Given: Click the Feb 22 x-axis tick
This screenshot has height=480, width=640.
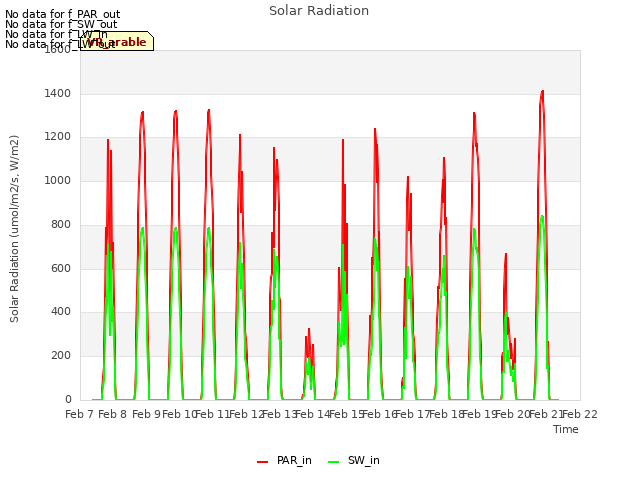Looking at the screenshot, I should 580,414.
